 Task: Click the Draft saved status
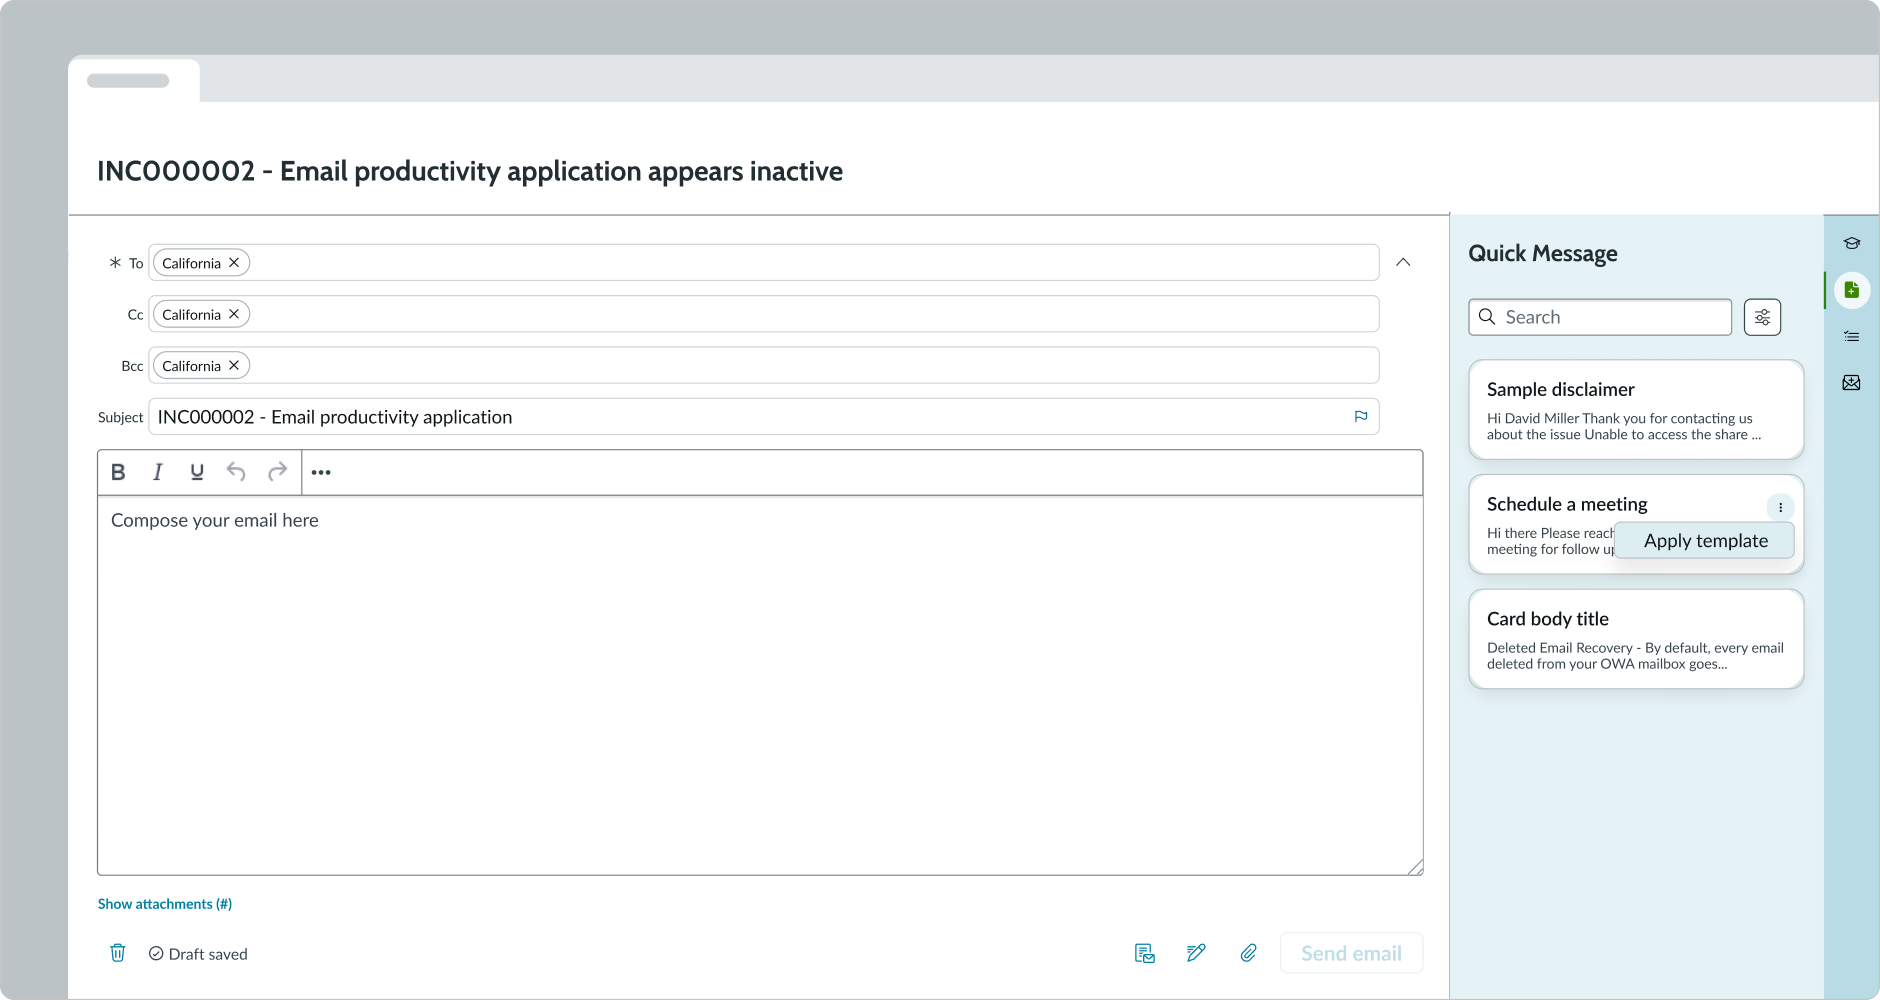point(198,954)
